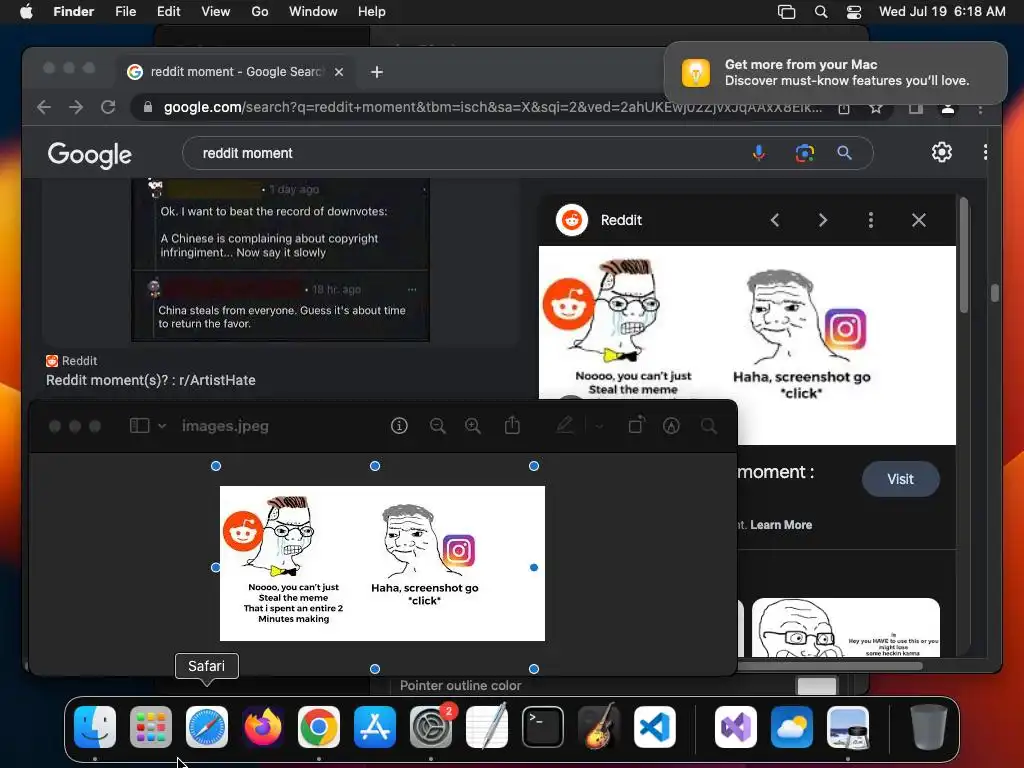Open Google quick settings gear

(942, 152)
